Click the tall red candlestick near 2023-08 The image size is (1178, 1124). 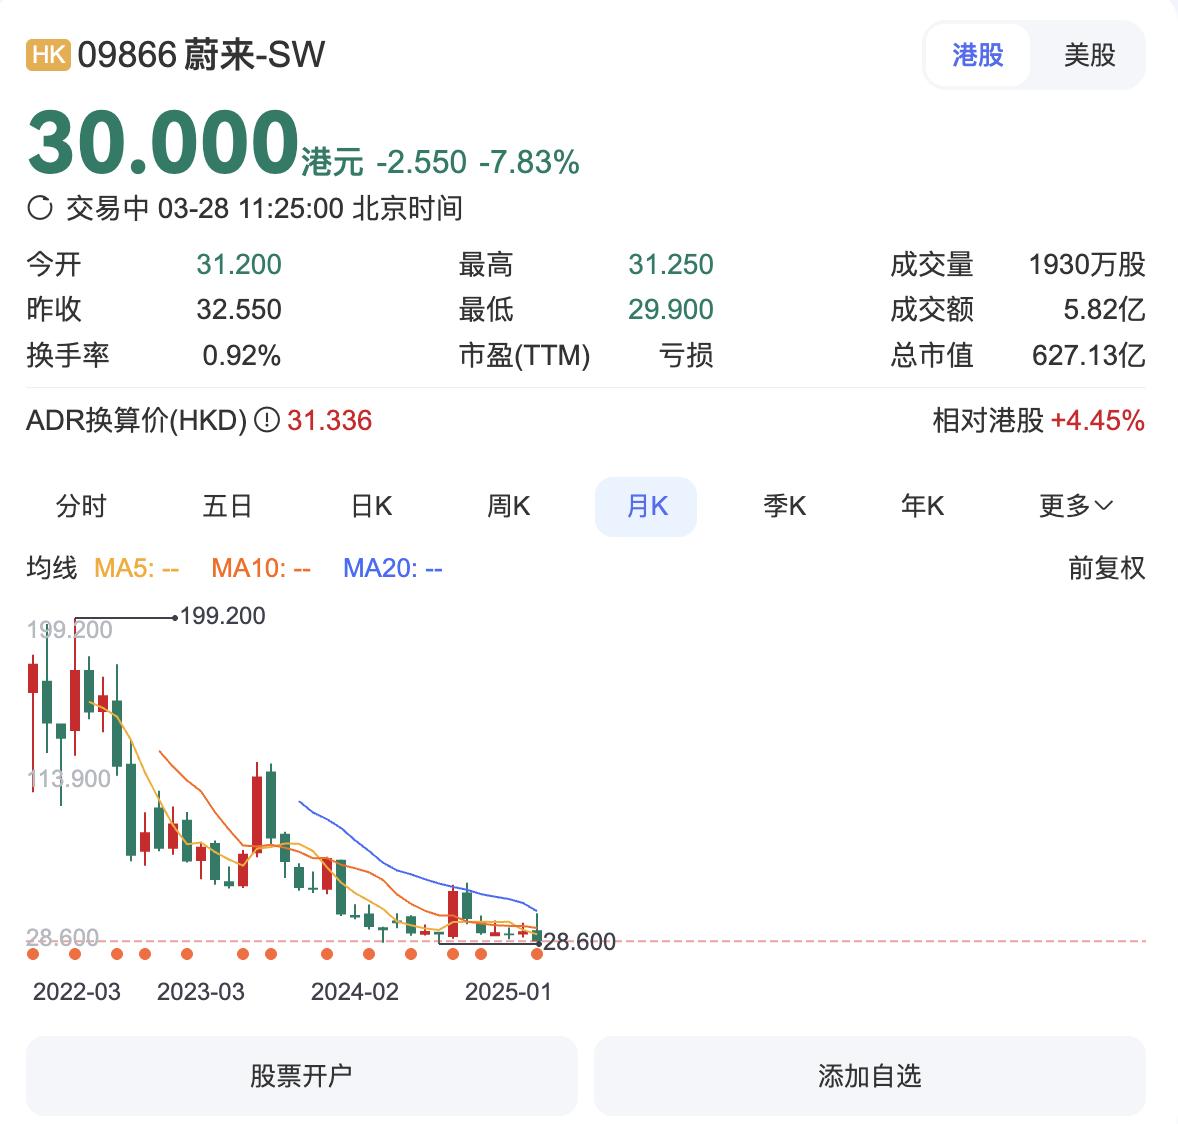point(258,813)
